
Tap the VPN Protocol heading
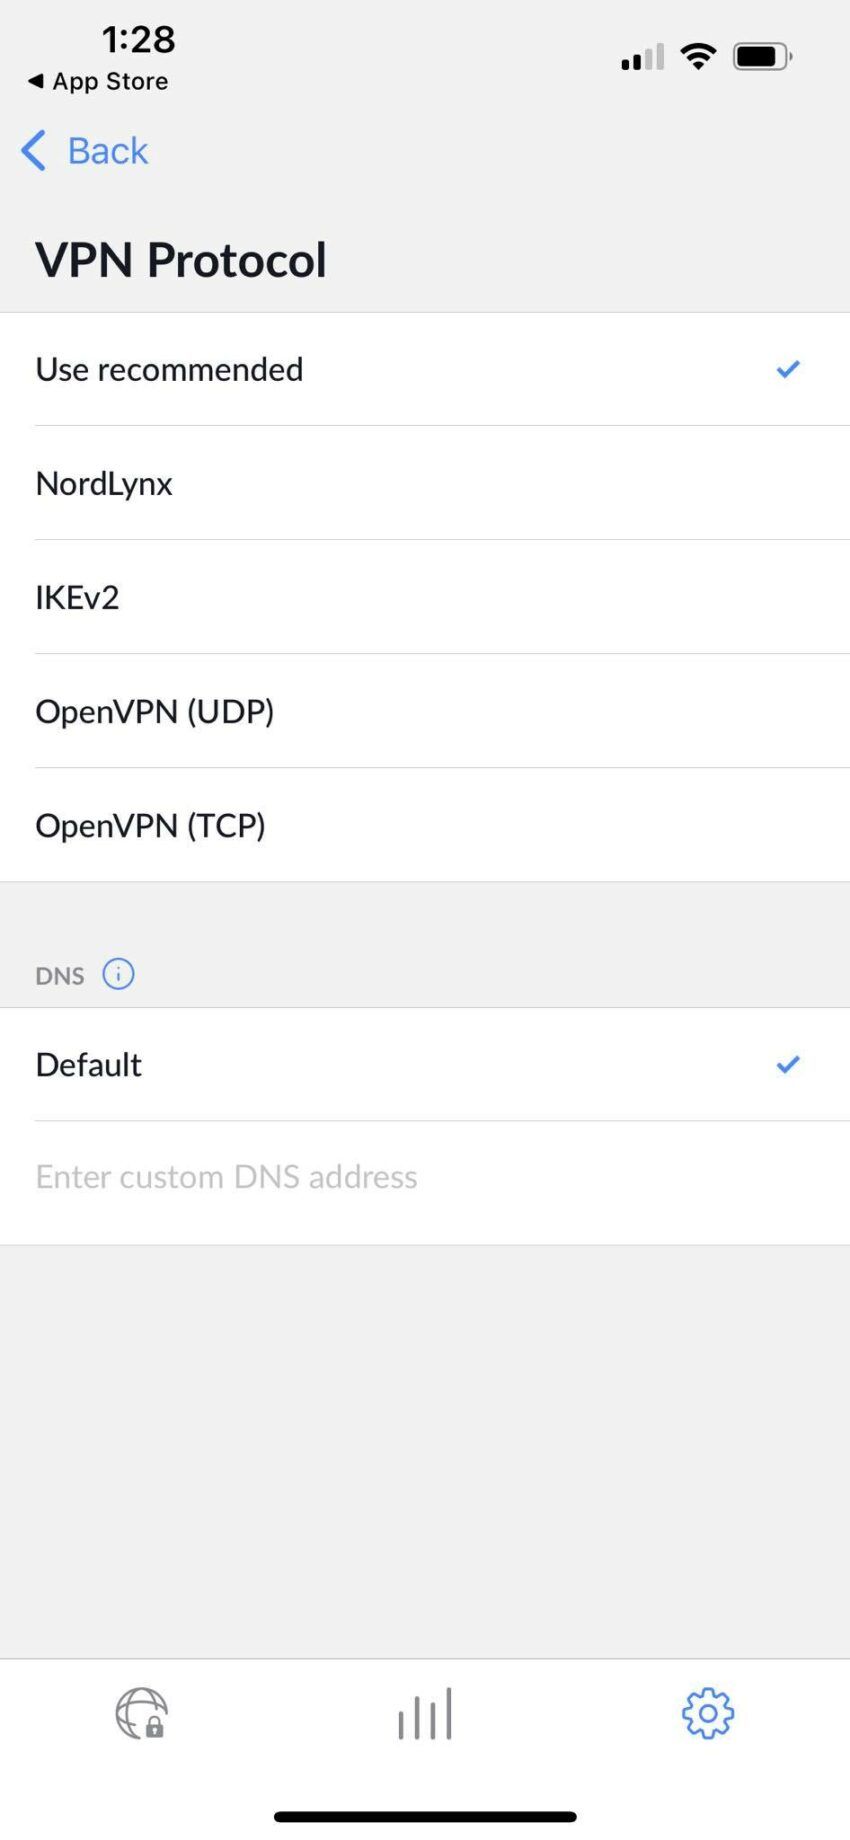pos(181,258)
